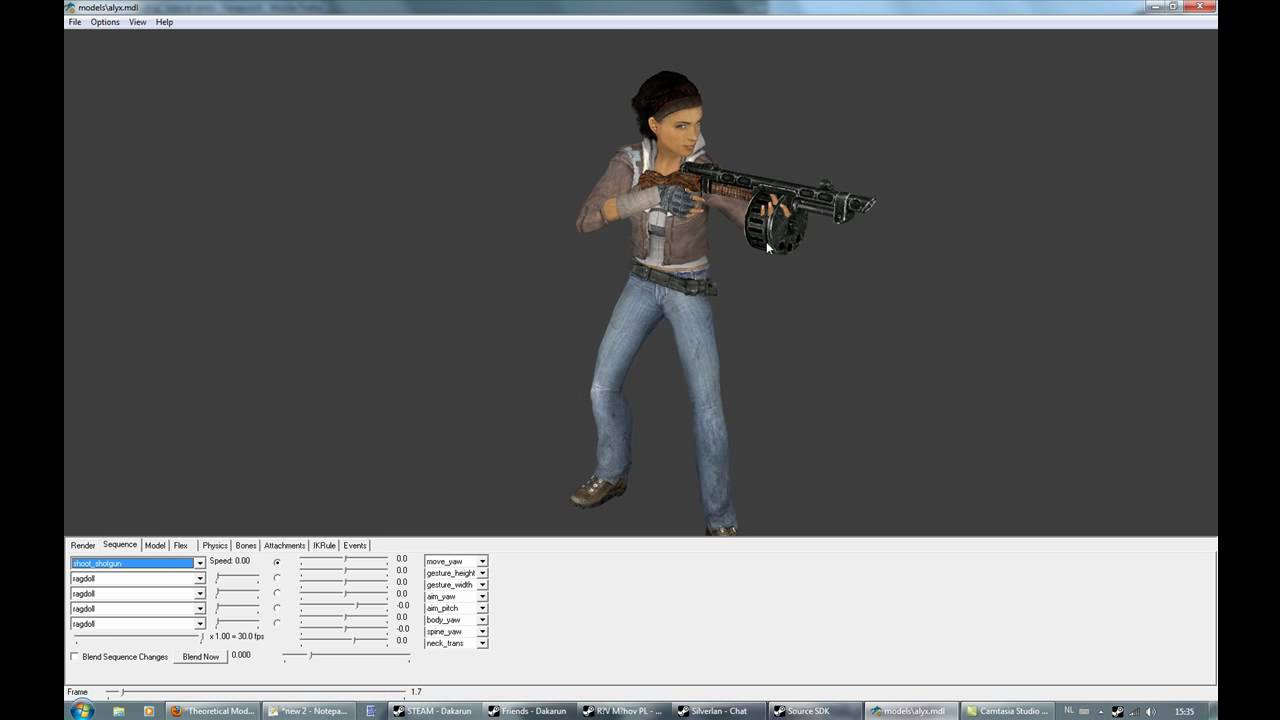1280x720 pixels.
Task: Enable Blend Sequence Changes checkbox
Action: point(74,657)
